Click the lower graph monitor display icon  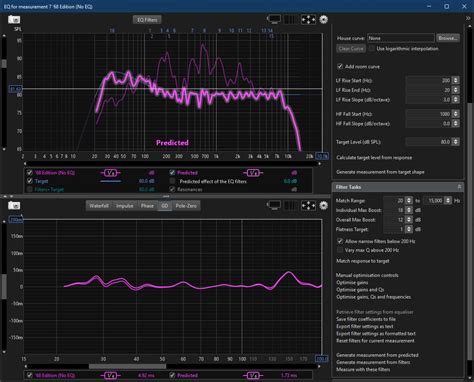(274, 206)
